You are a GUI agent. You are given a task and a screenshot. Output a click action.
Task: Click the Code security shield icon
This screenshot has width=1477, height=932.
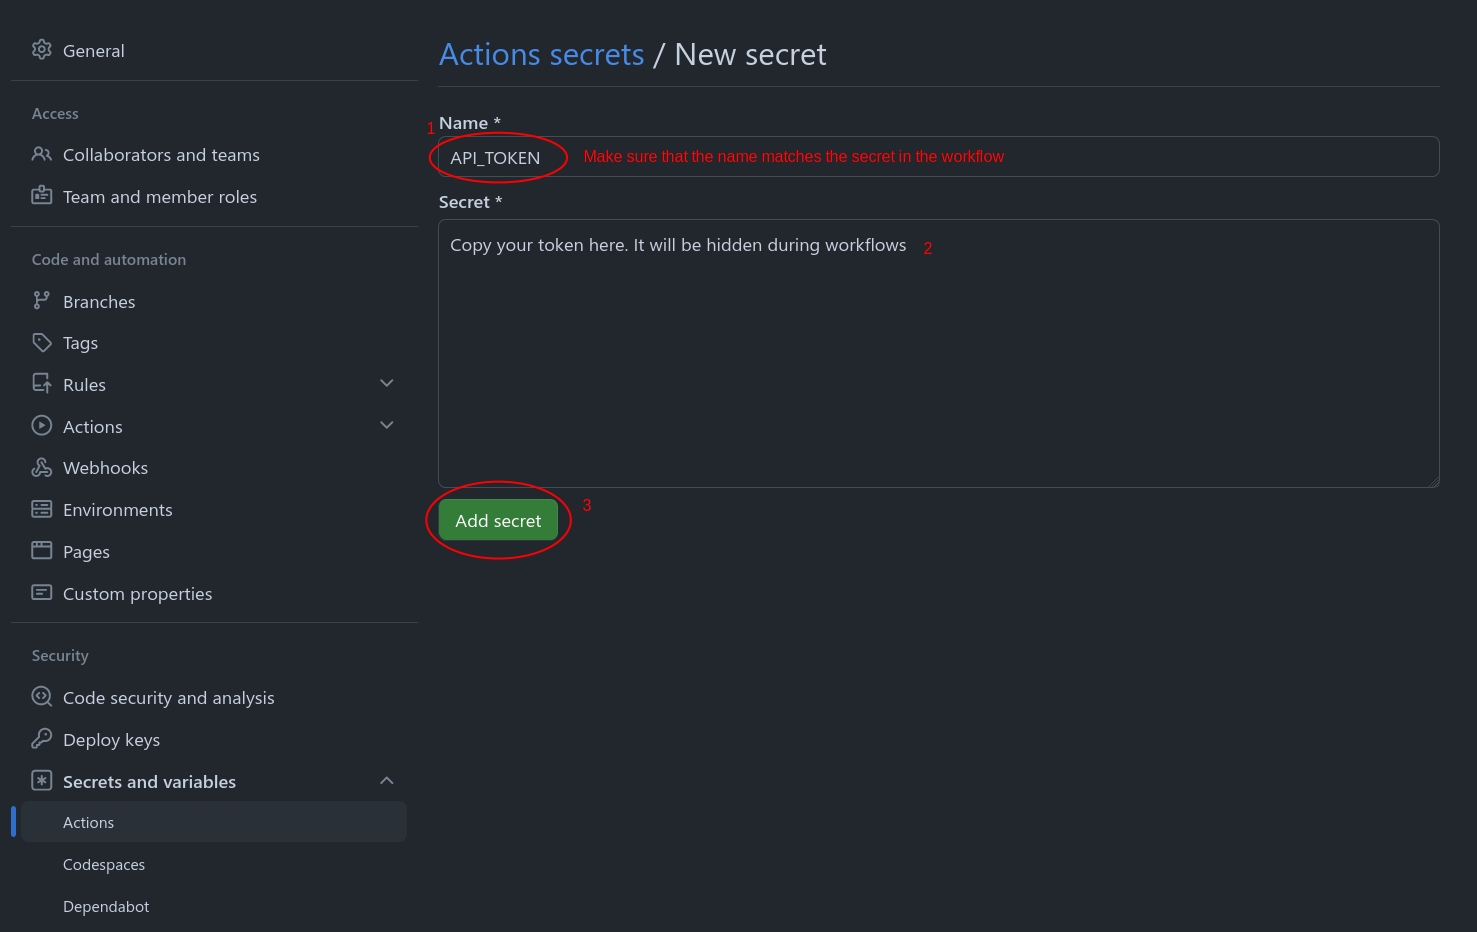41,697
